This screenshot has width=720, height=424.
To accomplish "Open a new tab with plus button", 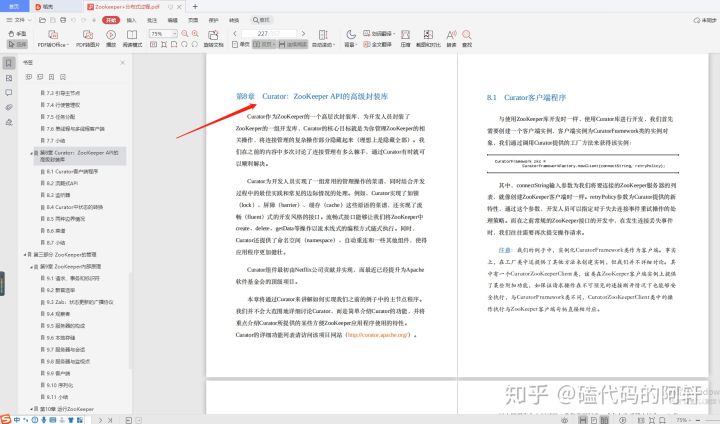I will click(x=195, y=6).
